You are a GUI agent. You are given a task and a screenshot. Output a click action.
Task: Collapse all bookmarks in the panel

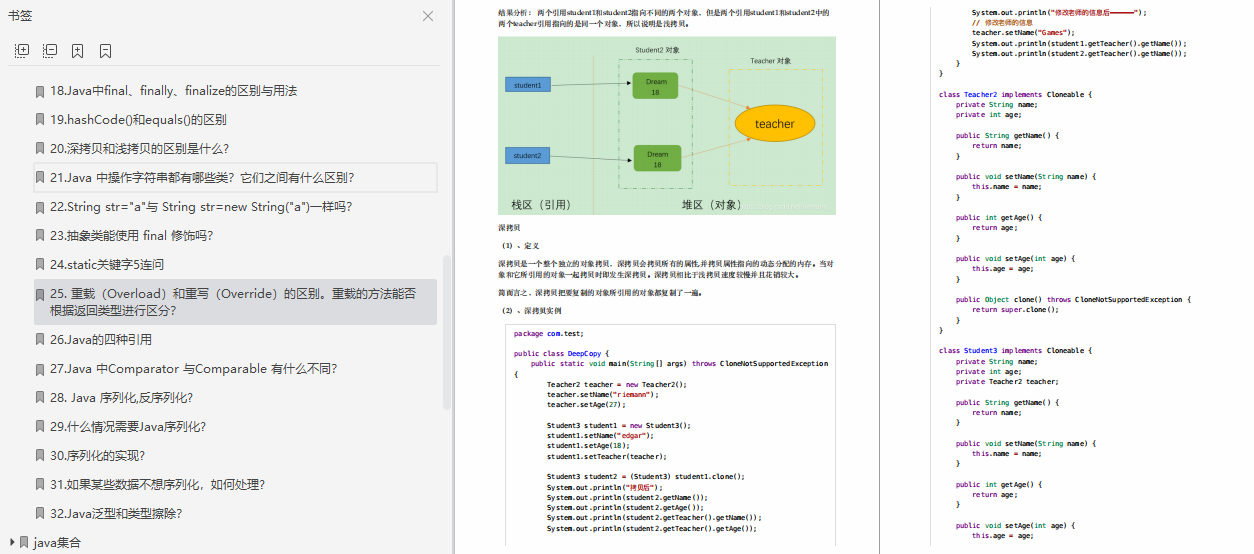coord(50,50)
